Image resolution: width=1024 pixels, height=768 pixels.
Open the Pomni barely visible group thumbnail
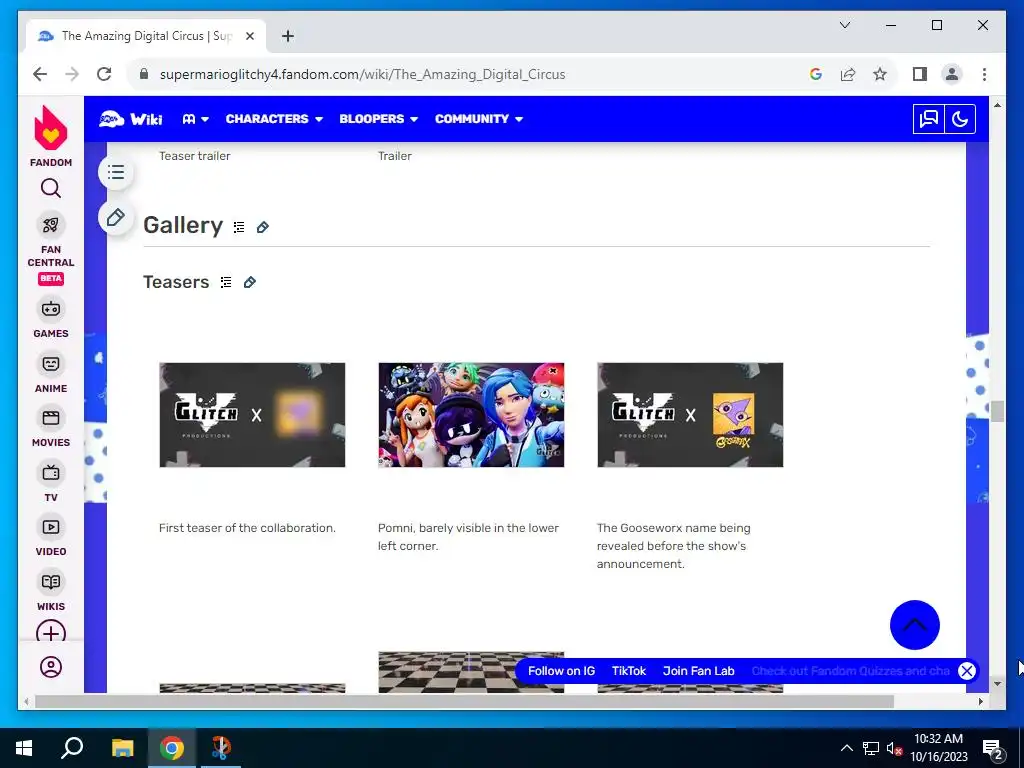[471, 415]
